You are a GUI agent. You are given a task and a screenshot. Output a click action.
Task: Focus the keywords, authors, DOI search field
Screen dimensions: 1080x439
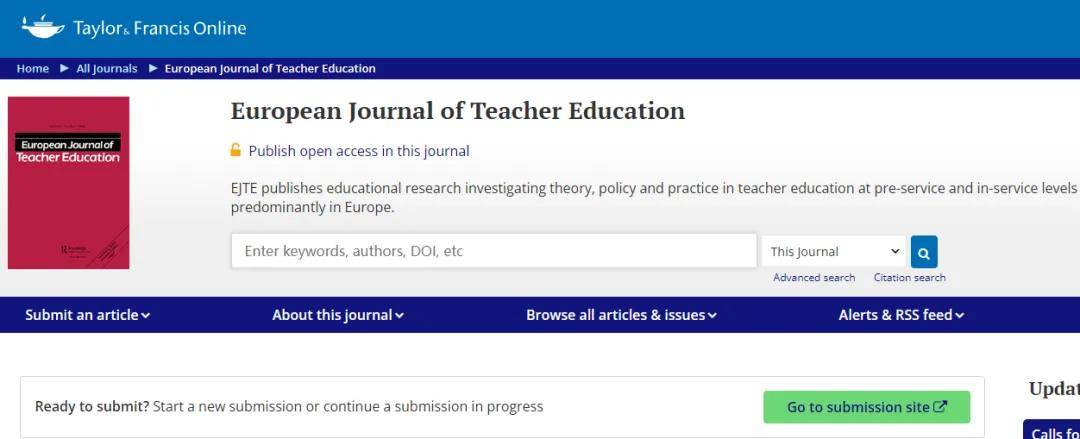[x=493, y=252]
